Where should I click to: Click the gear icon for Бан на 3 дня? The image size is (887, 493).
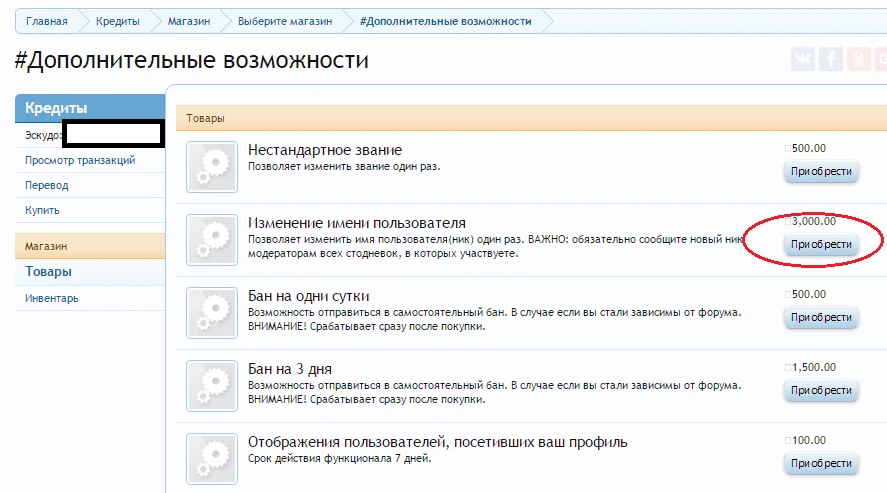[x=212, y=386]
